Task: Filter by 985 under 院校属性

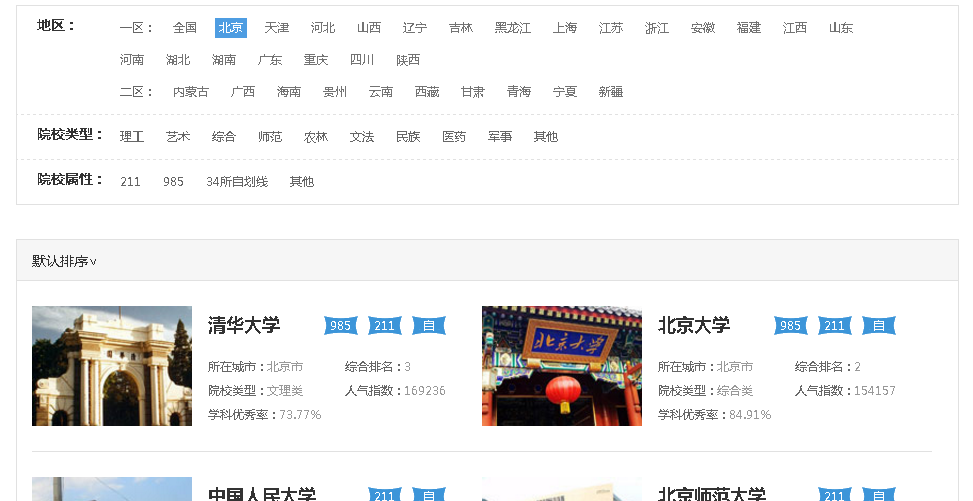Action: click(x=173, y=181)
